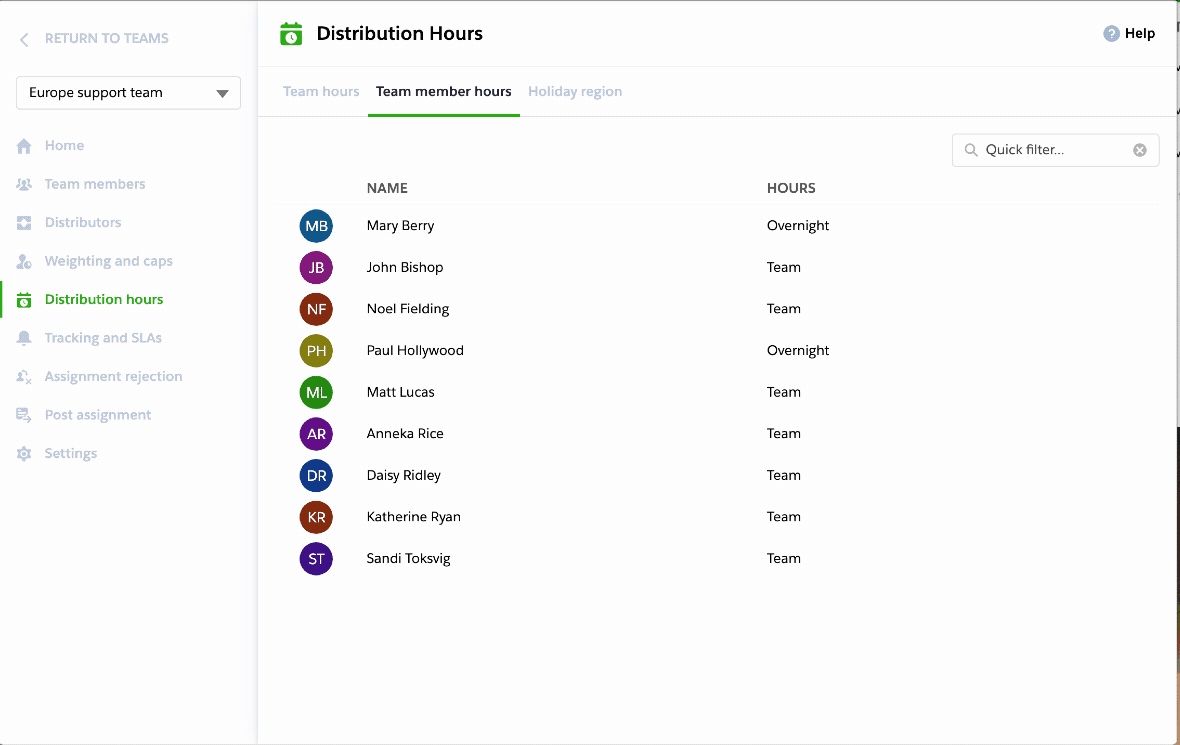1180x745 pixels.
Task: Click the AR avatar for Anneka Rice
Action: pos(316,433)
